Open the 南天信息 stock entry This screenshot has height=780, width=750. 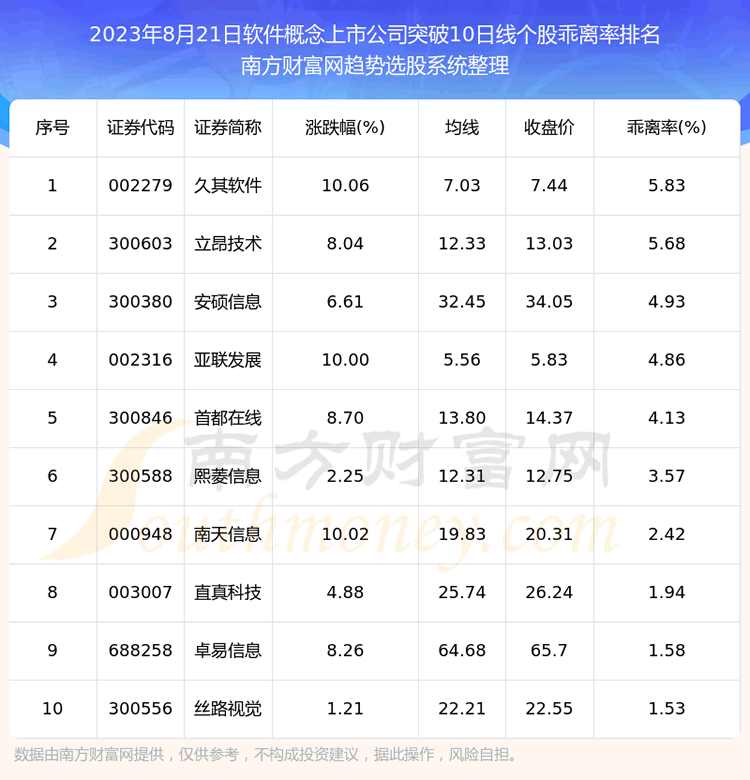click(228, 534)
